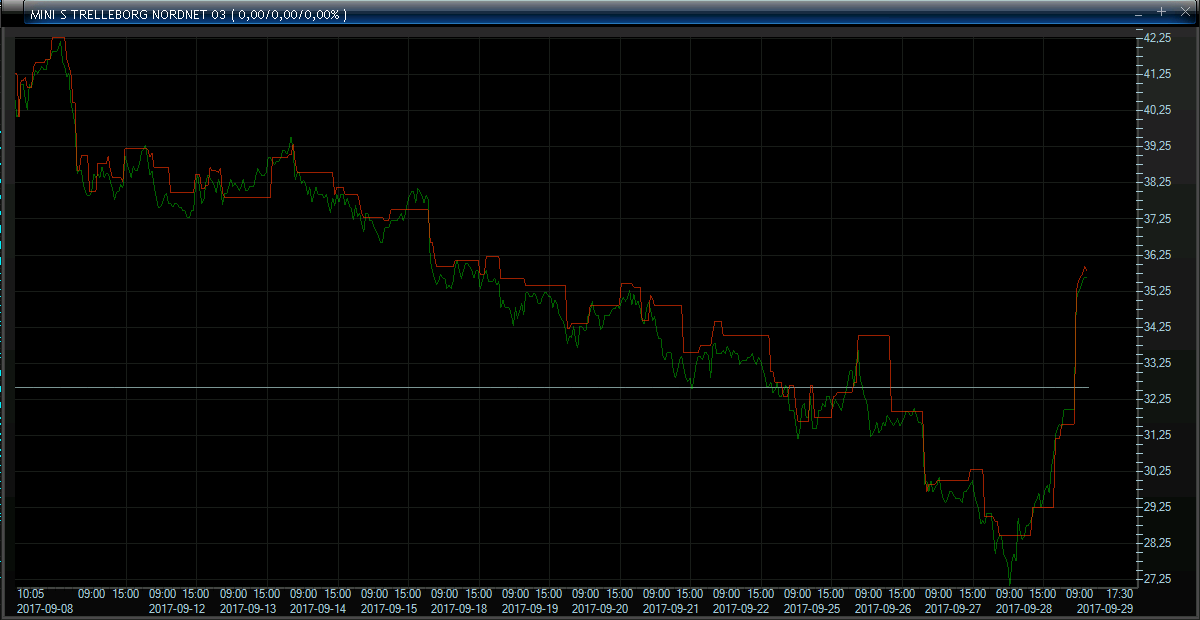
Task: Select the 2017-09-18 date on time axis
Action: click(x=460, y=608)
